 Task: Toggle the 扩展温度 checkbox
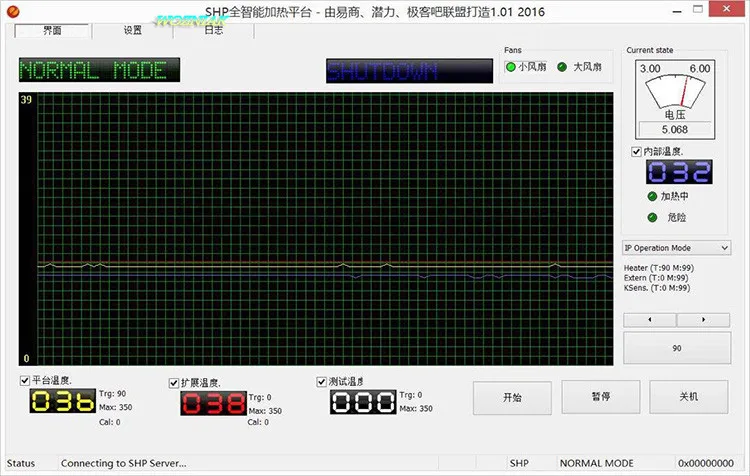[x=174, y=382]
